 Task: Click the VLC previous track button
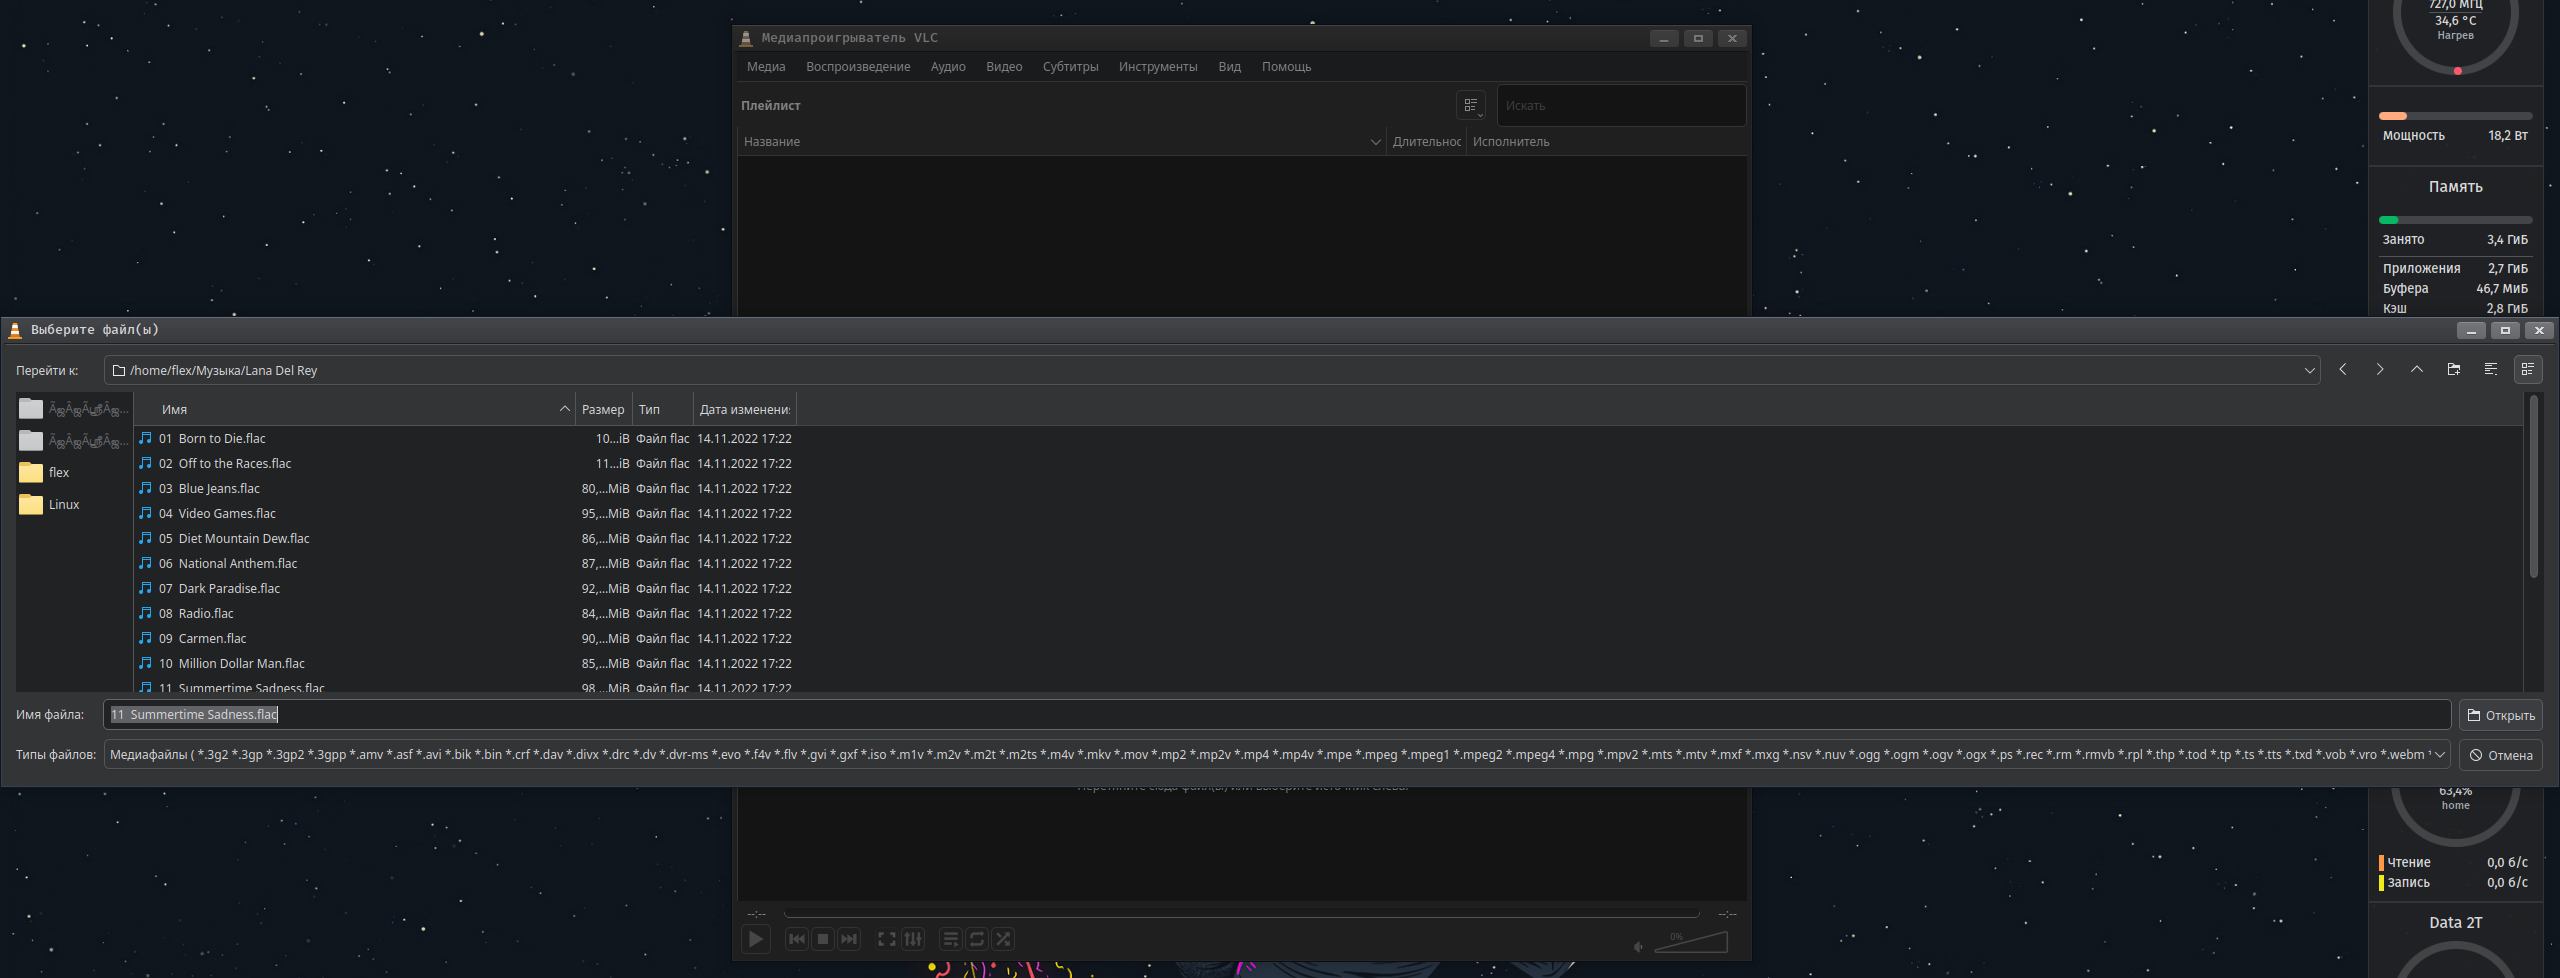click(x=797, y=939)
